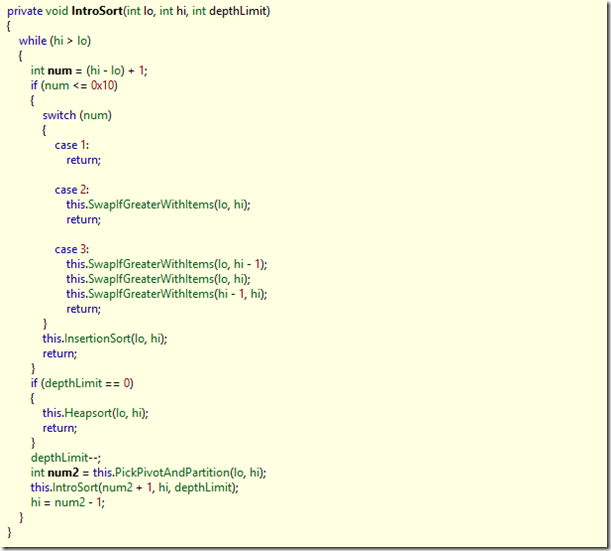
Task: Click the case 1 label
Action: (68, 145)
